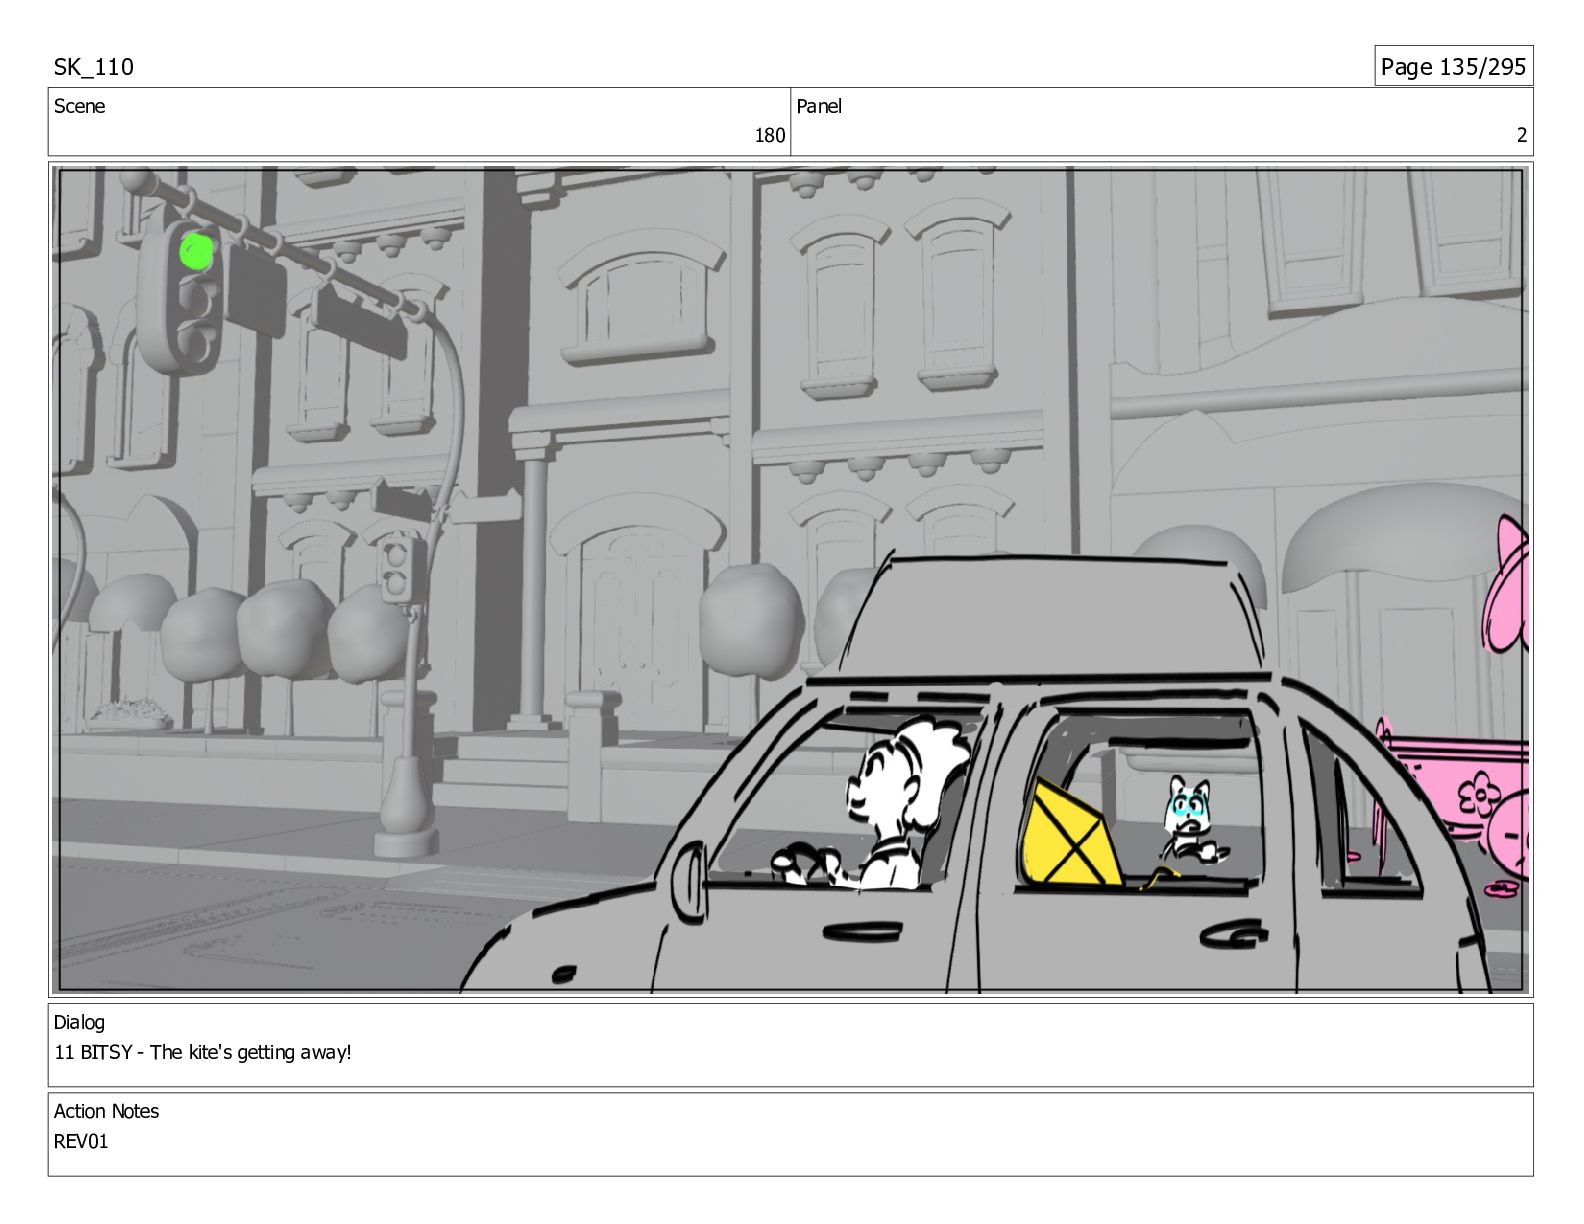This screenshot has height=1224, width=1584.
Task: Click the Dialog label
Action: pos(79,1022)
